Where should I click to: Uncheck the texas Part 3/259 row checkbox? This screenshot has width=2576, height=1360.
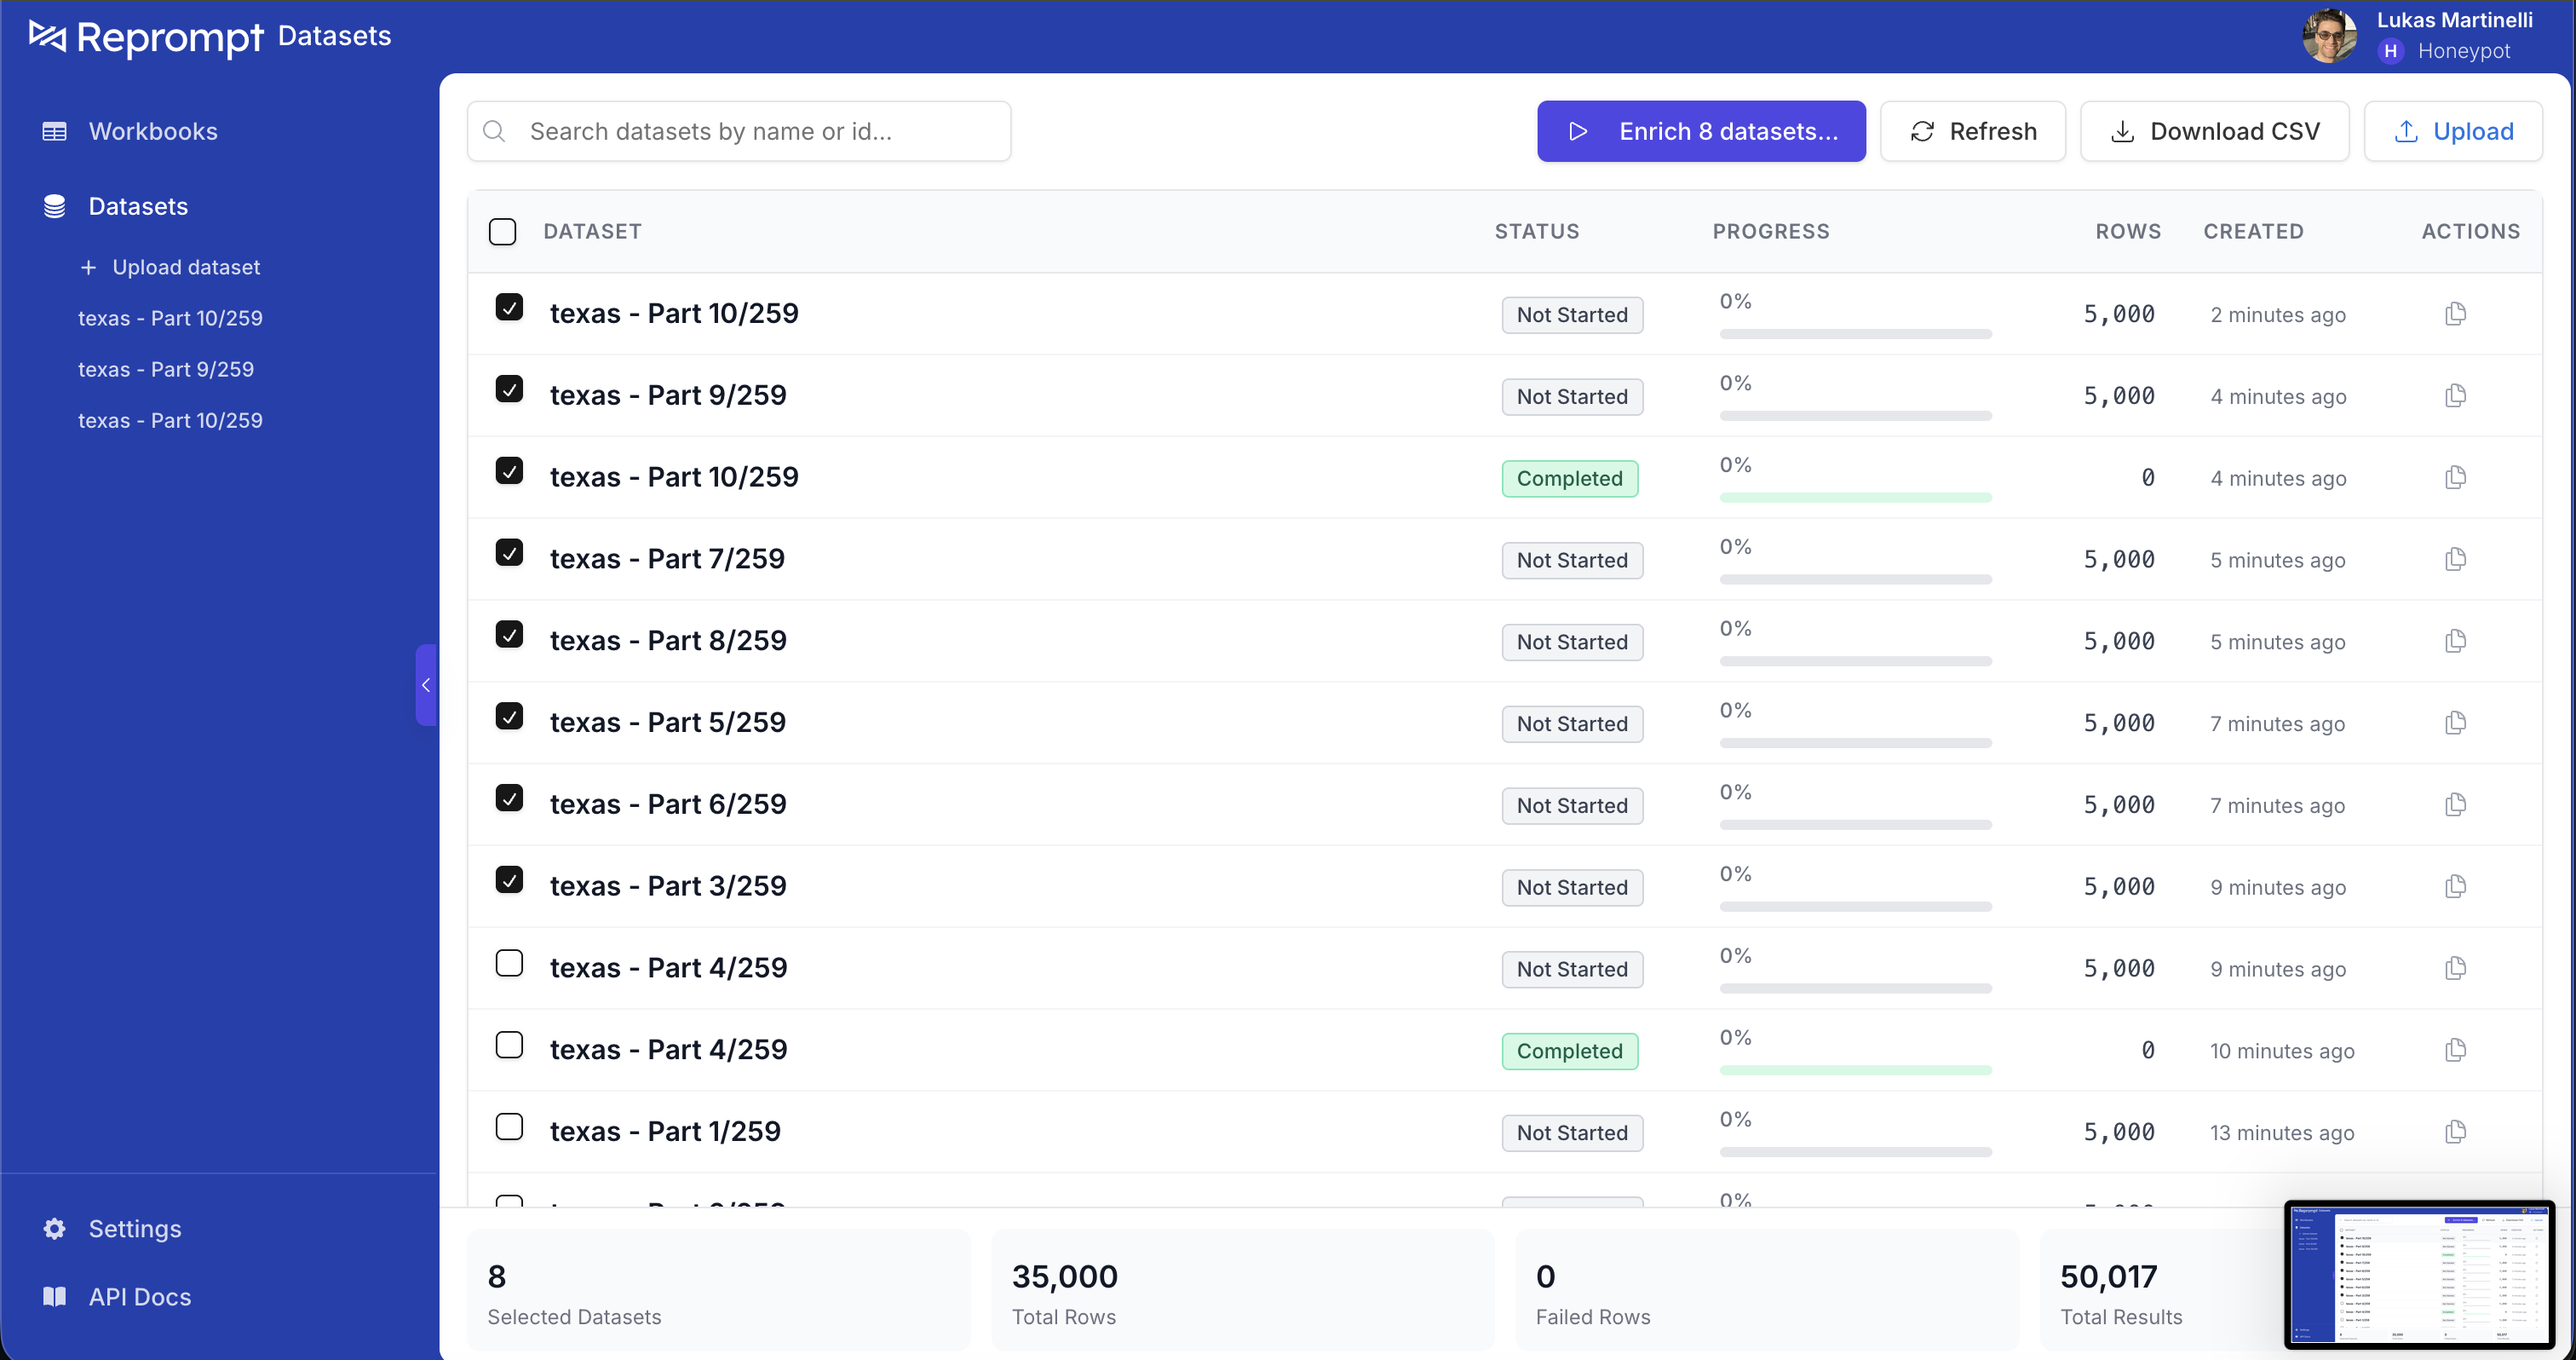(509, 879)
